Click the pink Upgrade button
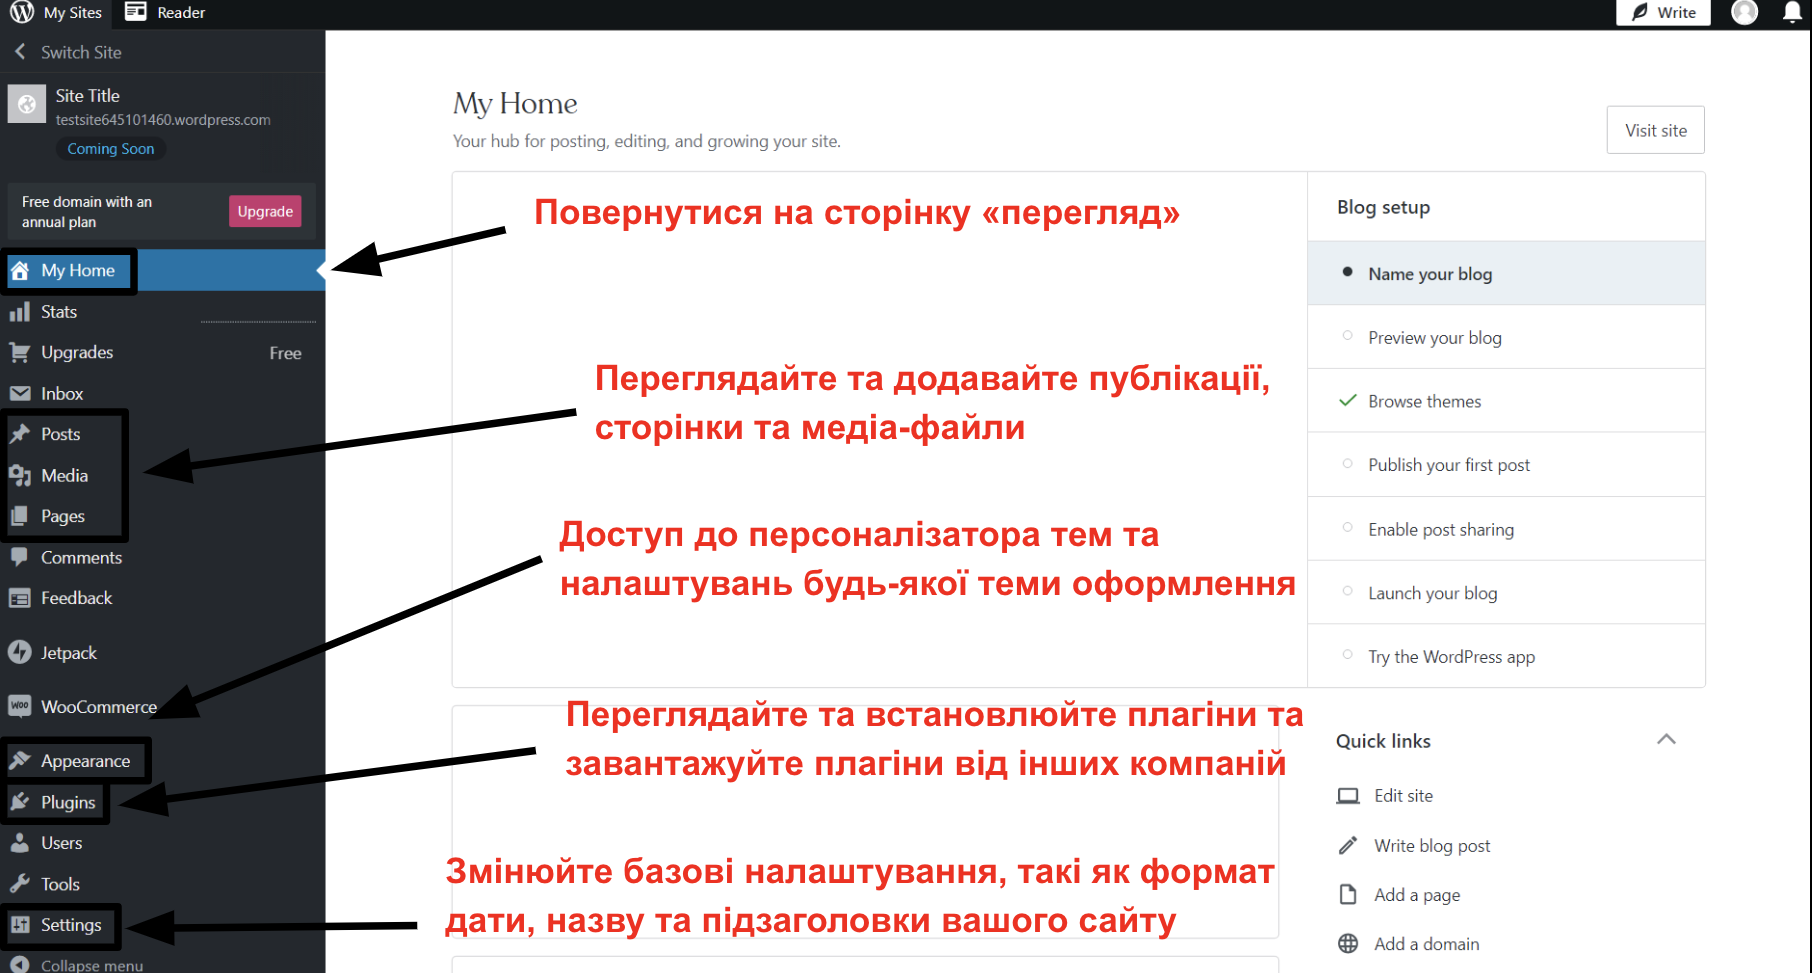Viewport: 1812px width, 973px height. coord(265,211)
